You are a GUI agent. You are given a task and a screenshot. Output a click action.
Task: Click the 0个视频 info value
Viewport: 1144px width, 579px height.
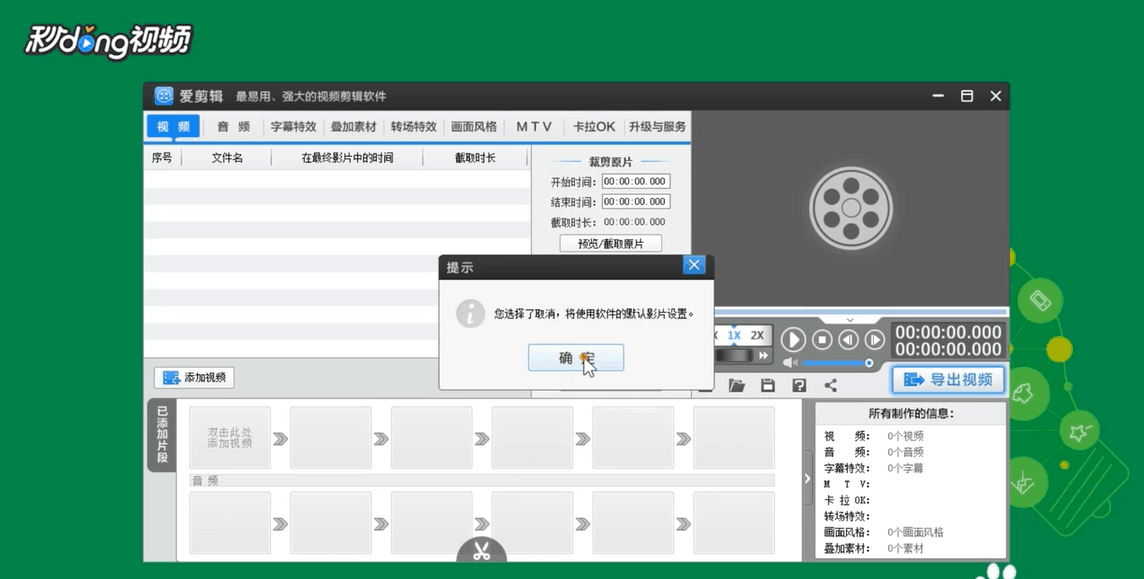coord(905,436)
